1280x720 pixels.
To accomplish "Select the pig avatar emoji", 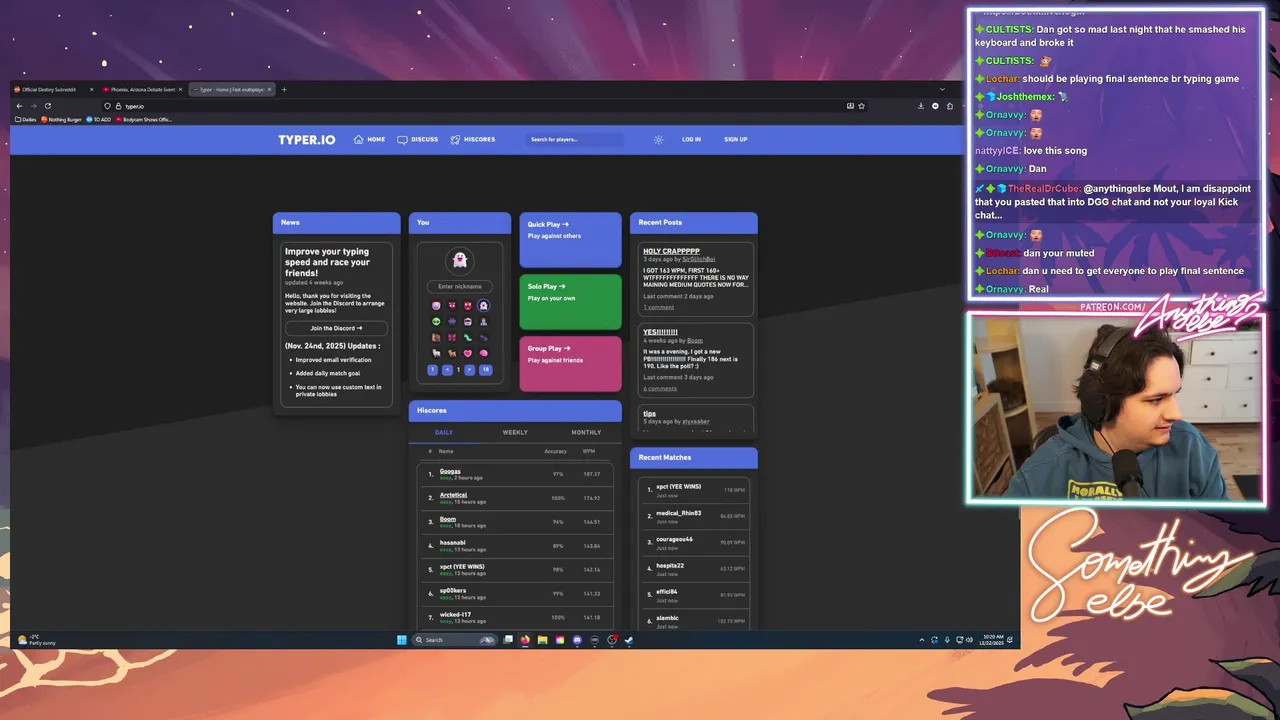I will [436, 306].
